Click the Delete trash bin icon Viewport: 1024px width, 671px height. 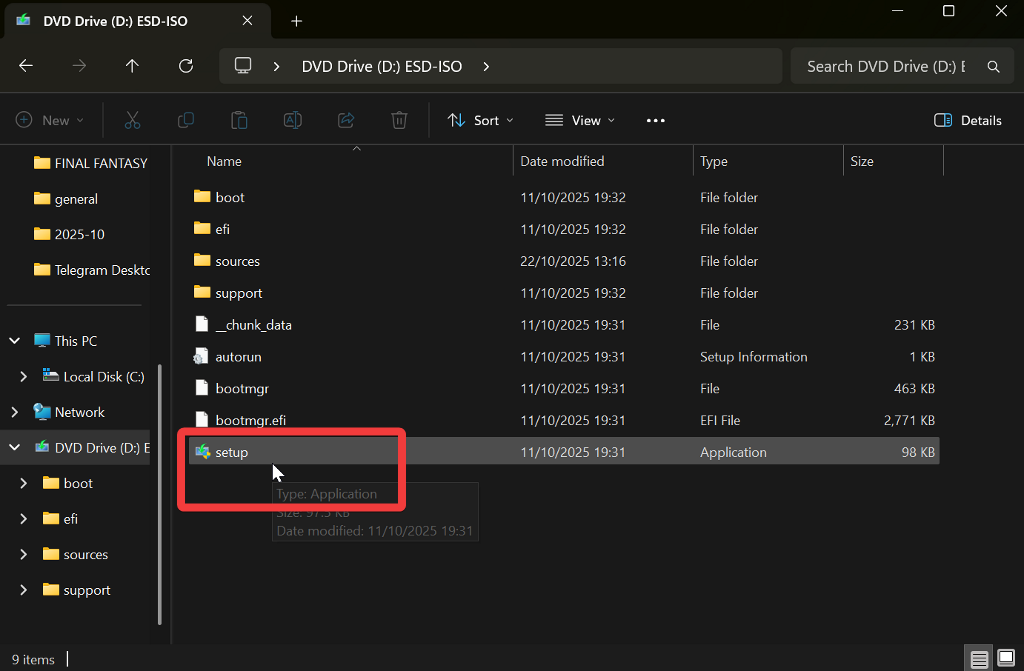pos(399,120)
